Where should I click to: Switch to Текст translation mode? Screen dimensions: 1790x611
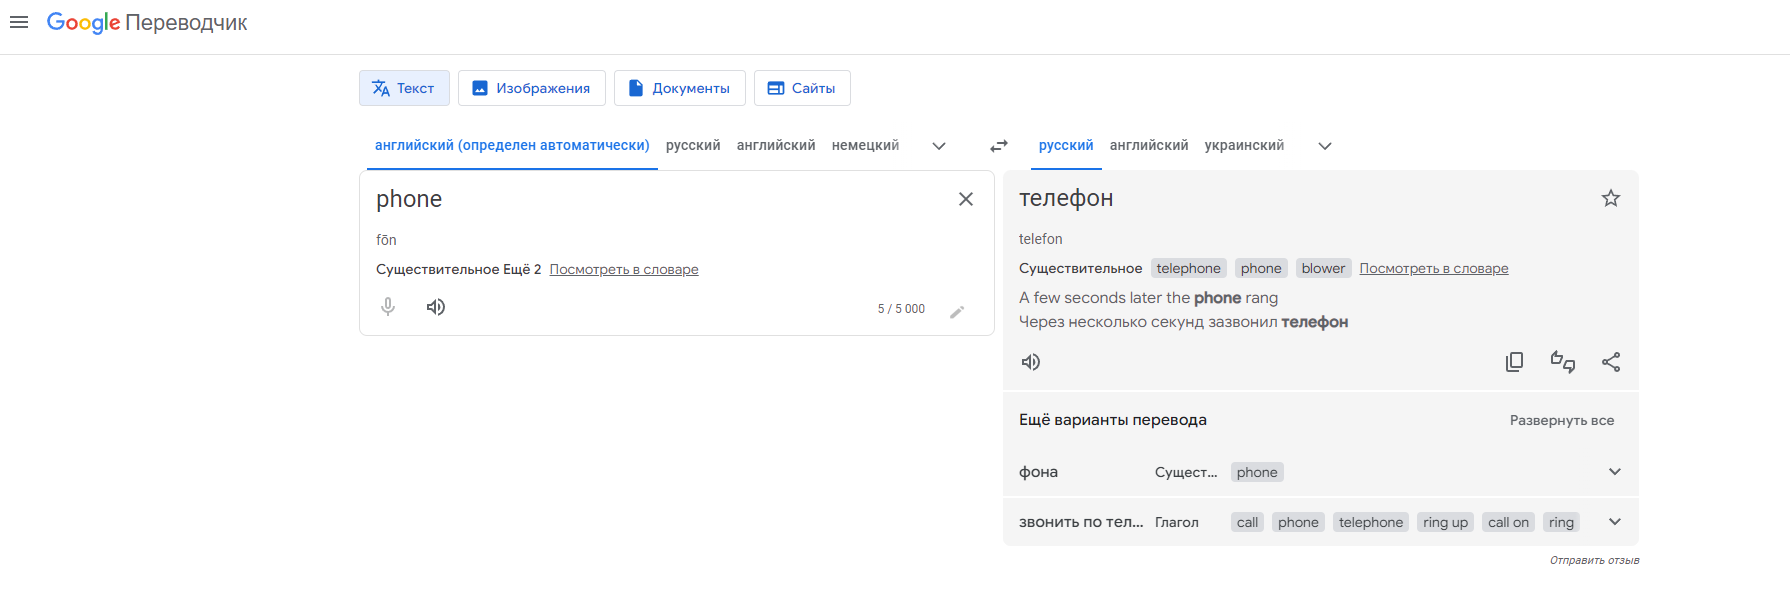[x=404, y=88]
